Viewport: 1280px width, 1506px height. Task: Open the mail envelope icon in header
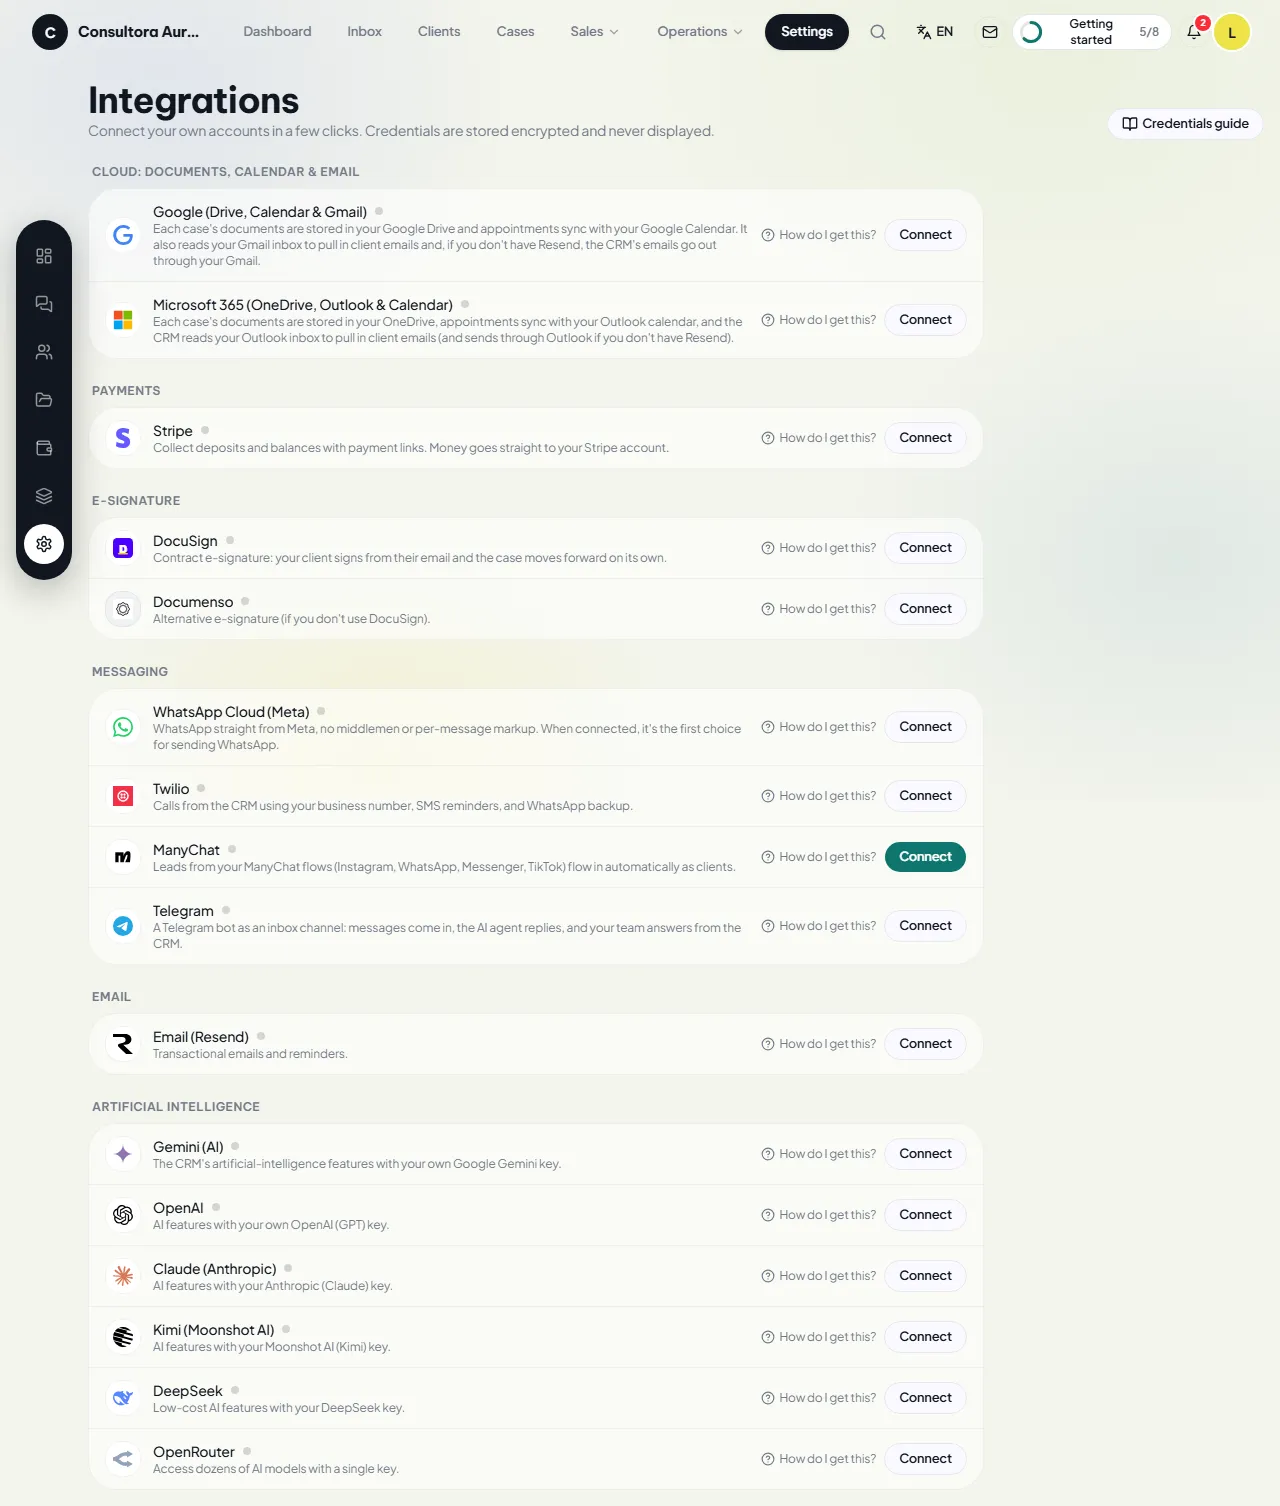point(990,32)
